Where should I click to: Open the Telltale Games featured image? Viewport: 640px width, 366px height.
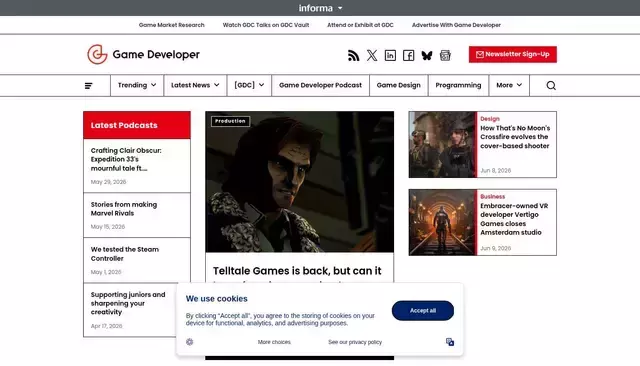point(300,182)
